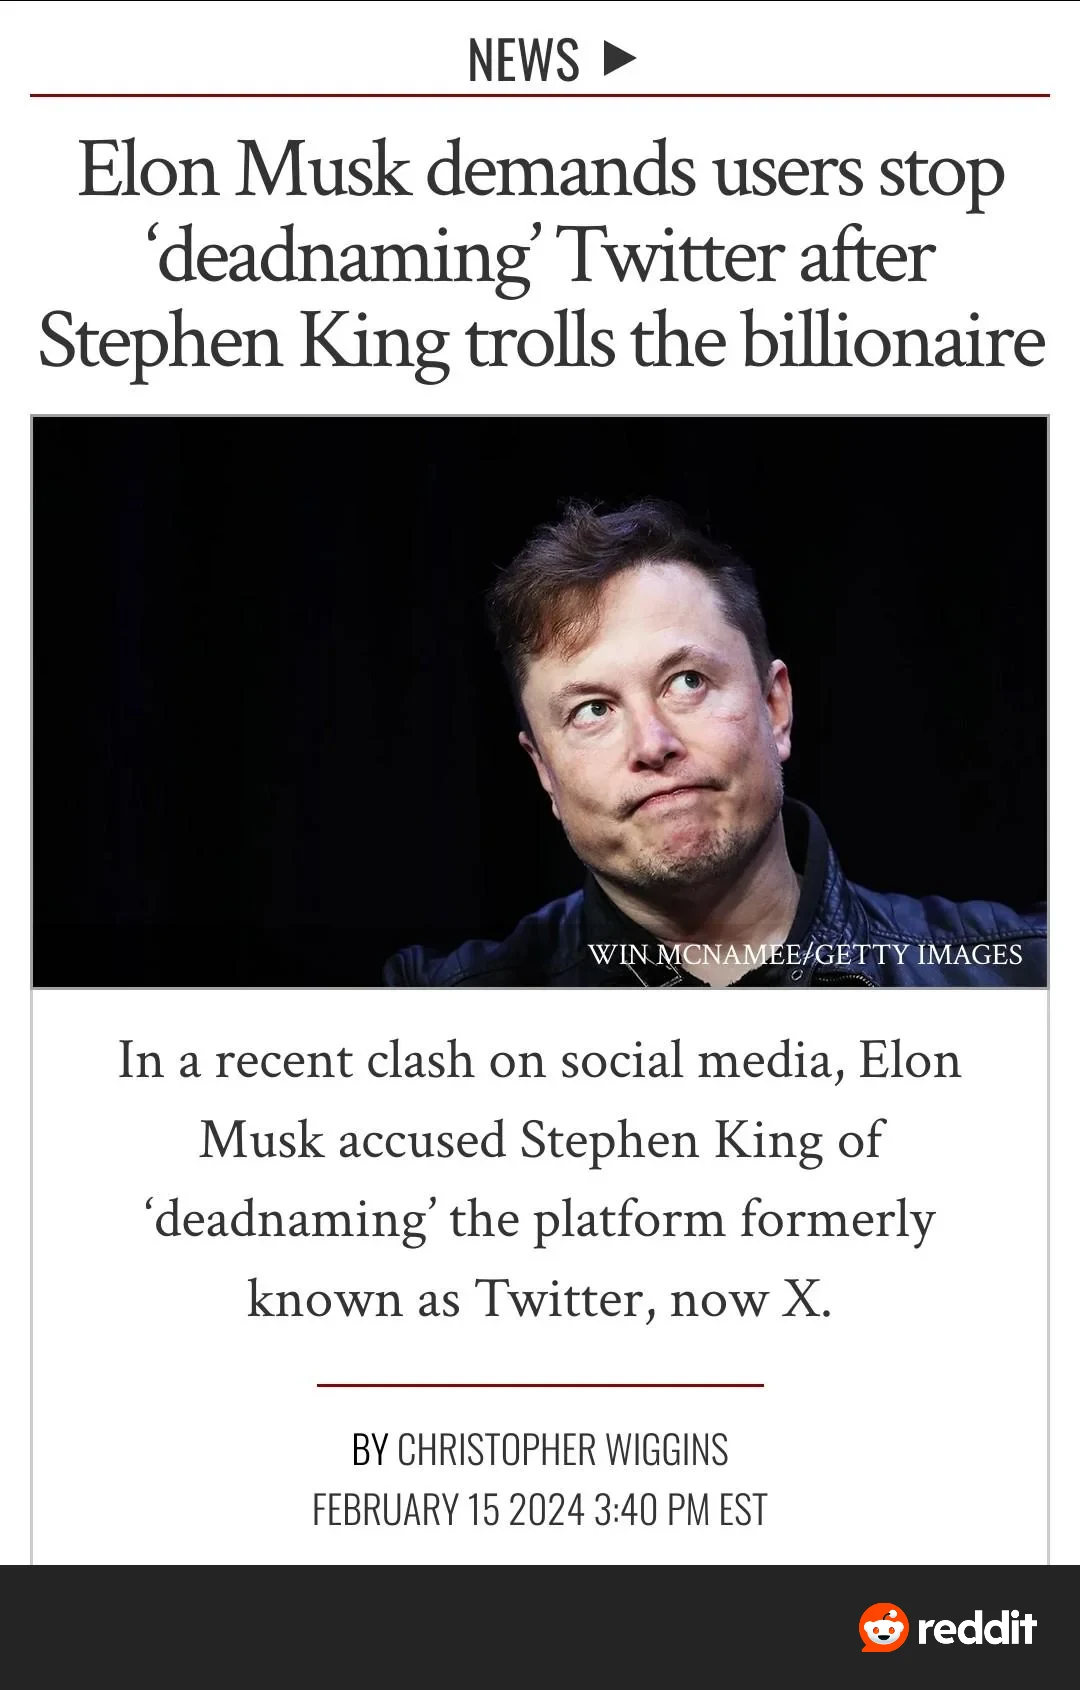Open the NEWS section label
This screenshot has width=1080, height=1690.
tap(523, 60)
